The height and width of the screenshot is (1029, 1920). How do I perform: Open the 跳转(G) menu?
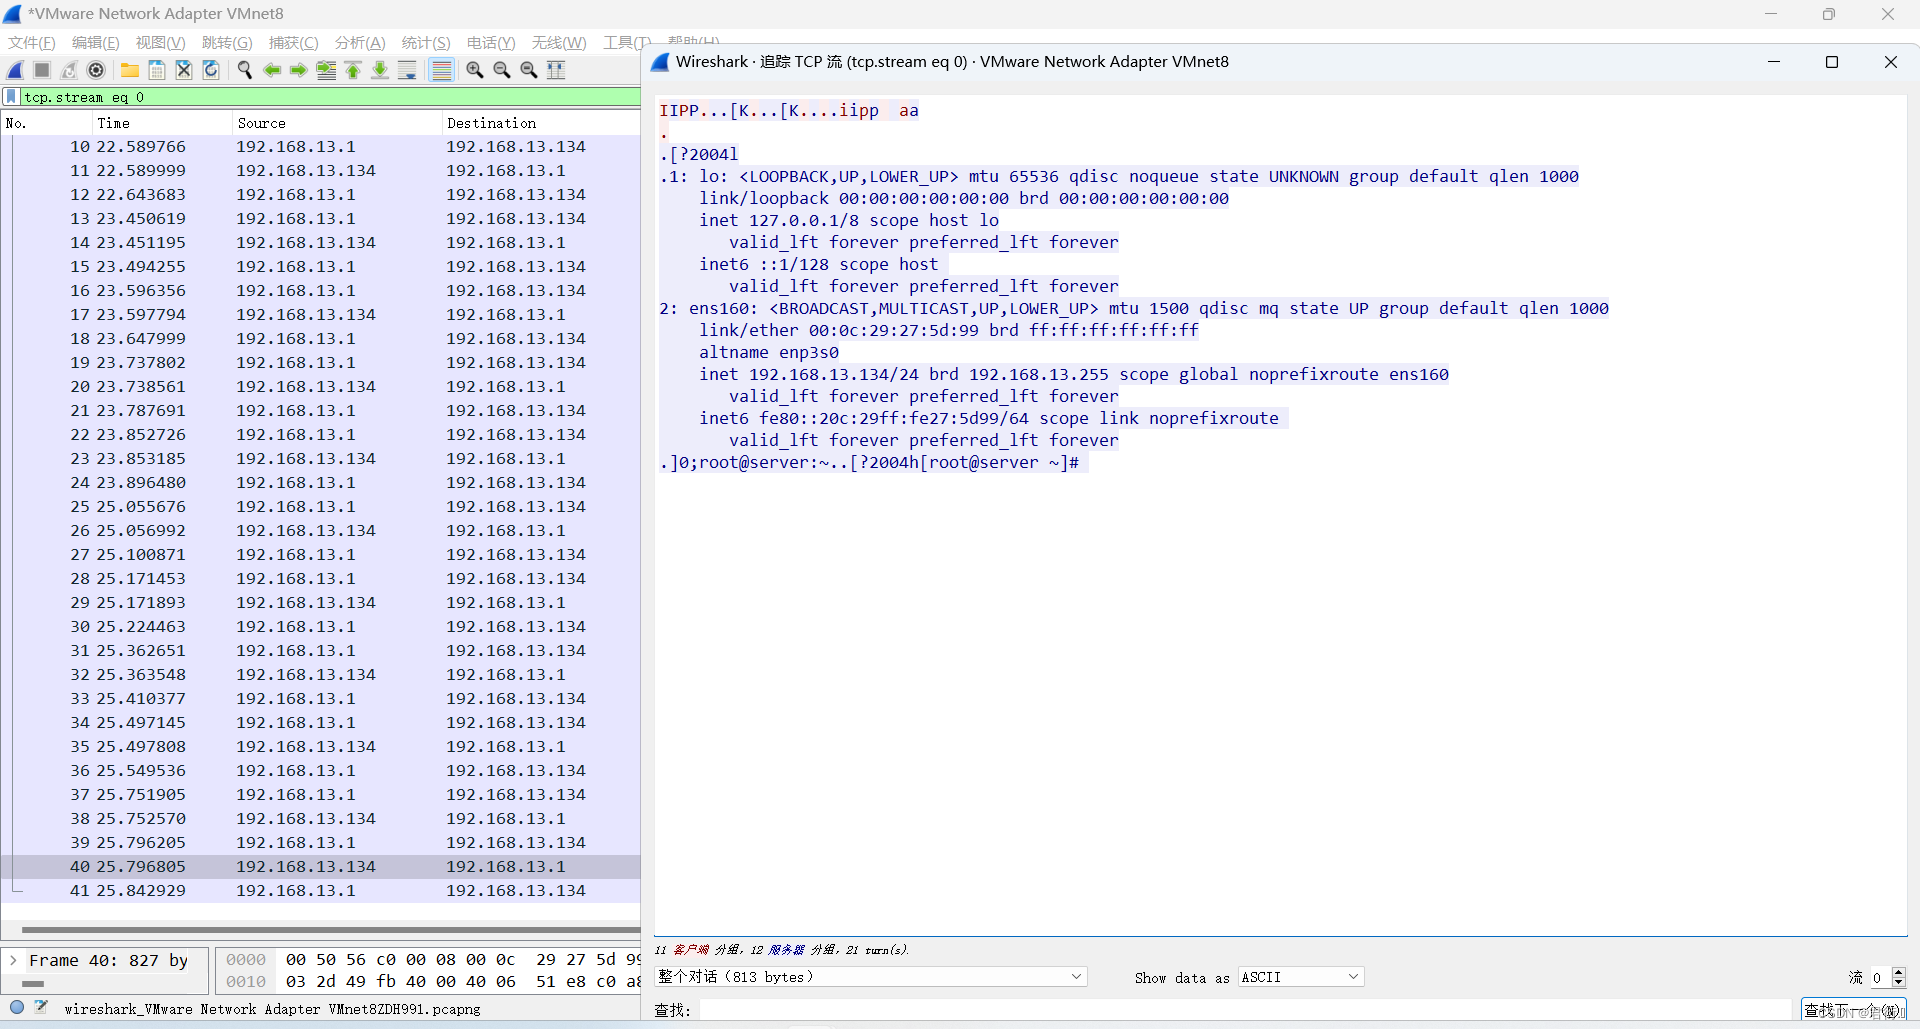[227, 43]
